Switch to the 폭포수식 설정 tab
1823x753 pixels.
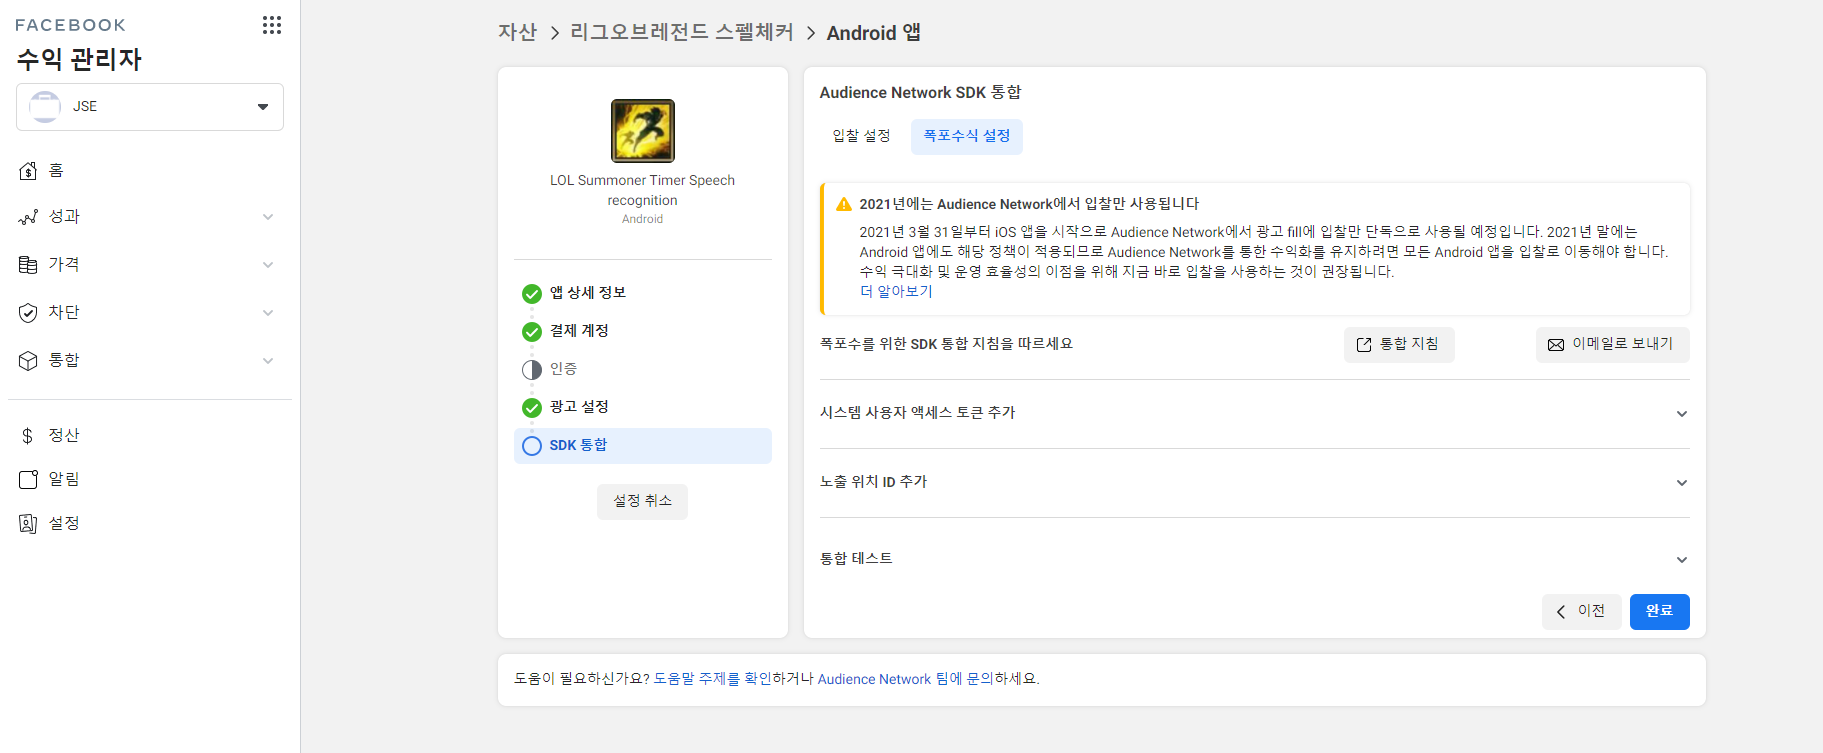[966, 136]
